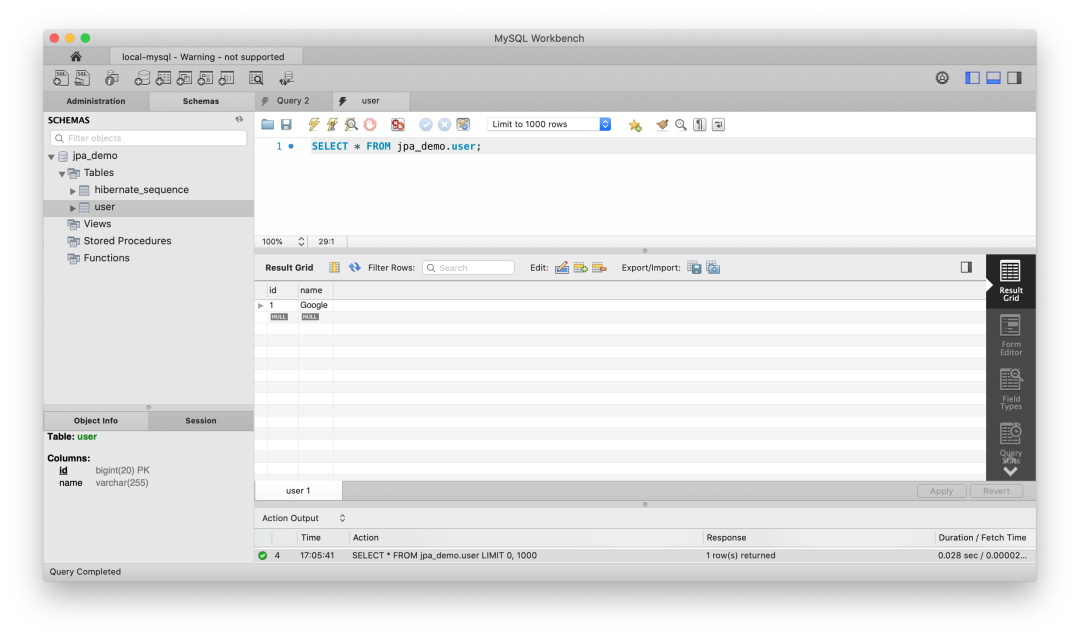Expand the user table node
This screenshot has width=1080, height=639.
(x=72, y=207)
